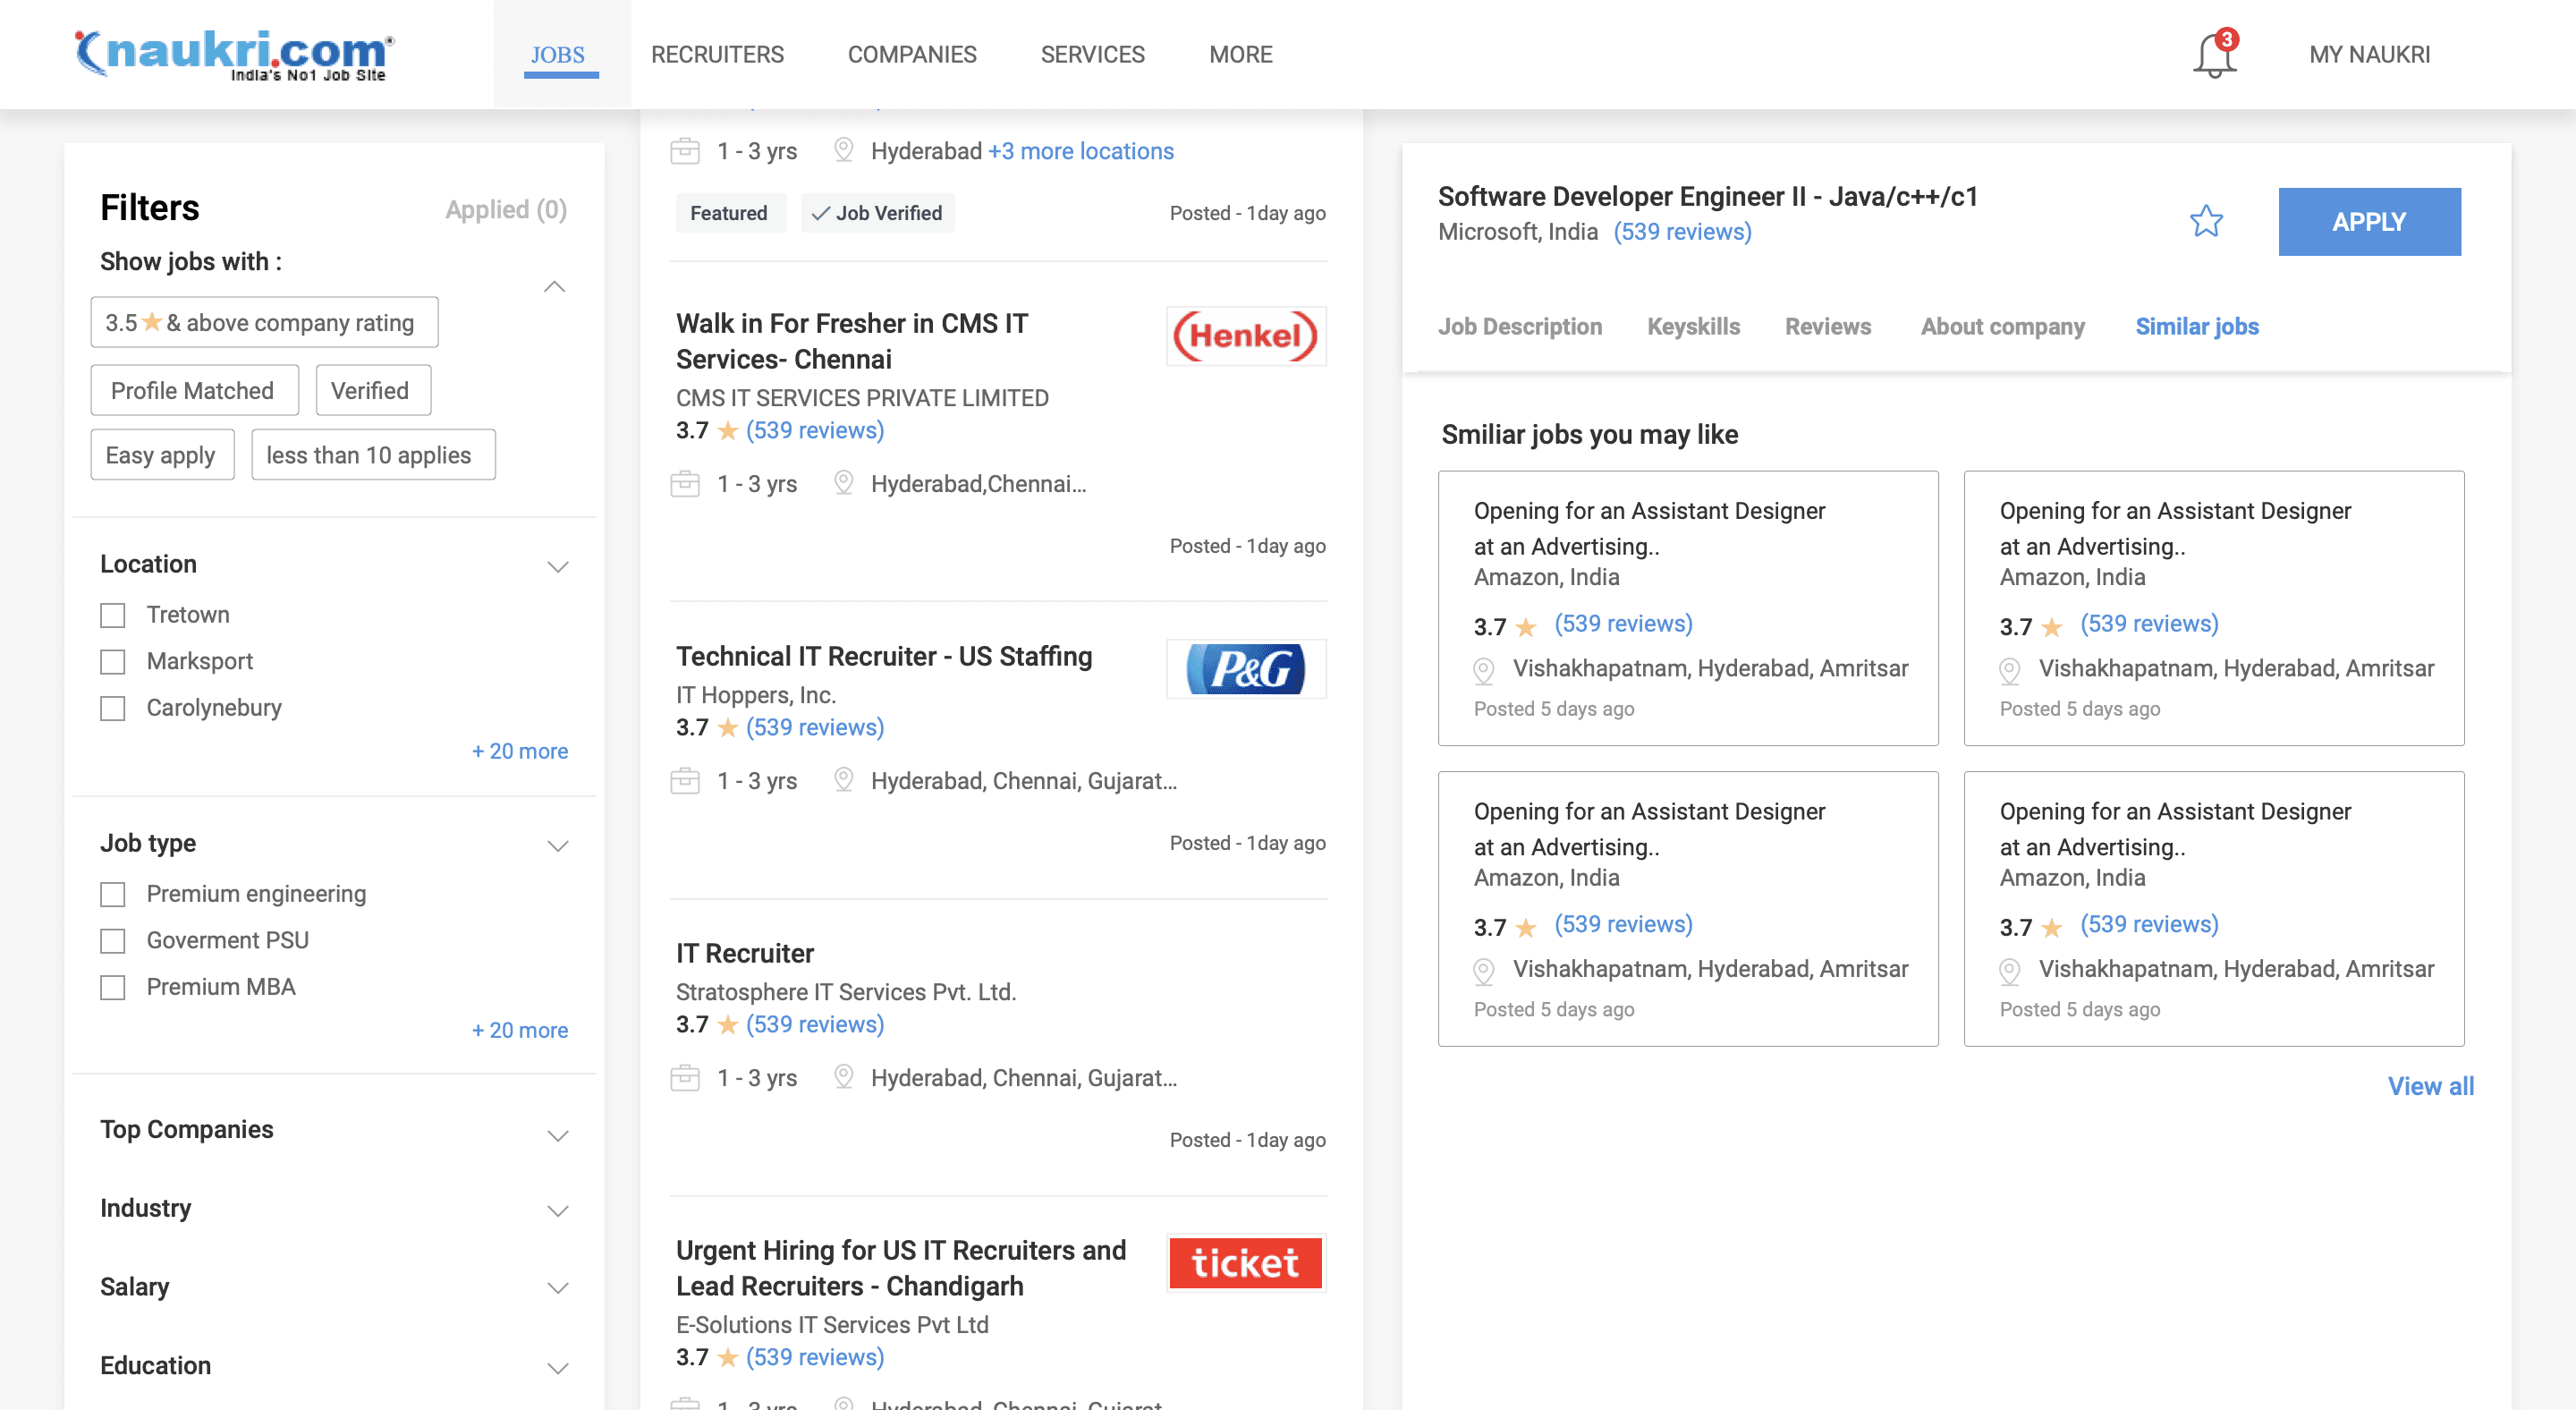The width and height of the screenshot is (2576, 1410).
Task: Tick the Goverment PSU checkbox
Action: [113, 941]
